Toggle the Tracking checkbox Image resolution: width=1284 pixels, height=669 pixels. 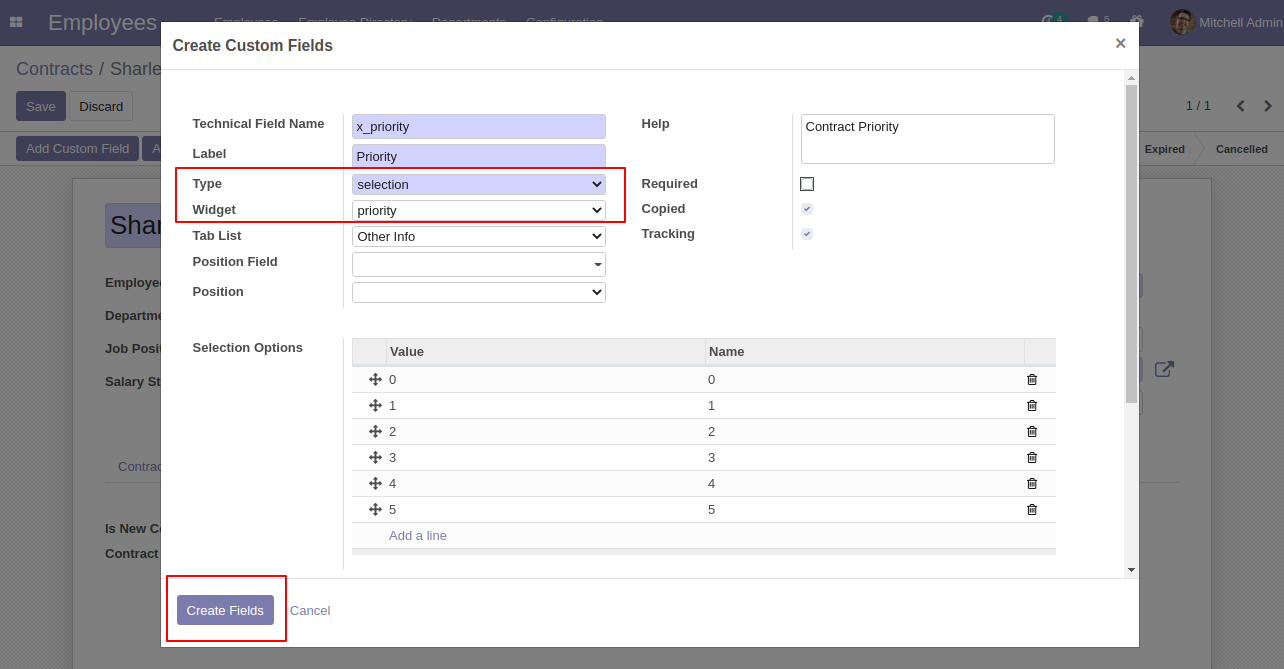pos(807,234)
